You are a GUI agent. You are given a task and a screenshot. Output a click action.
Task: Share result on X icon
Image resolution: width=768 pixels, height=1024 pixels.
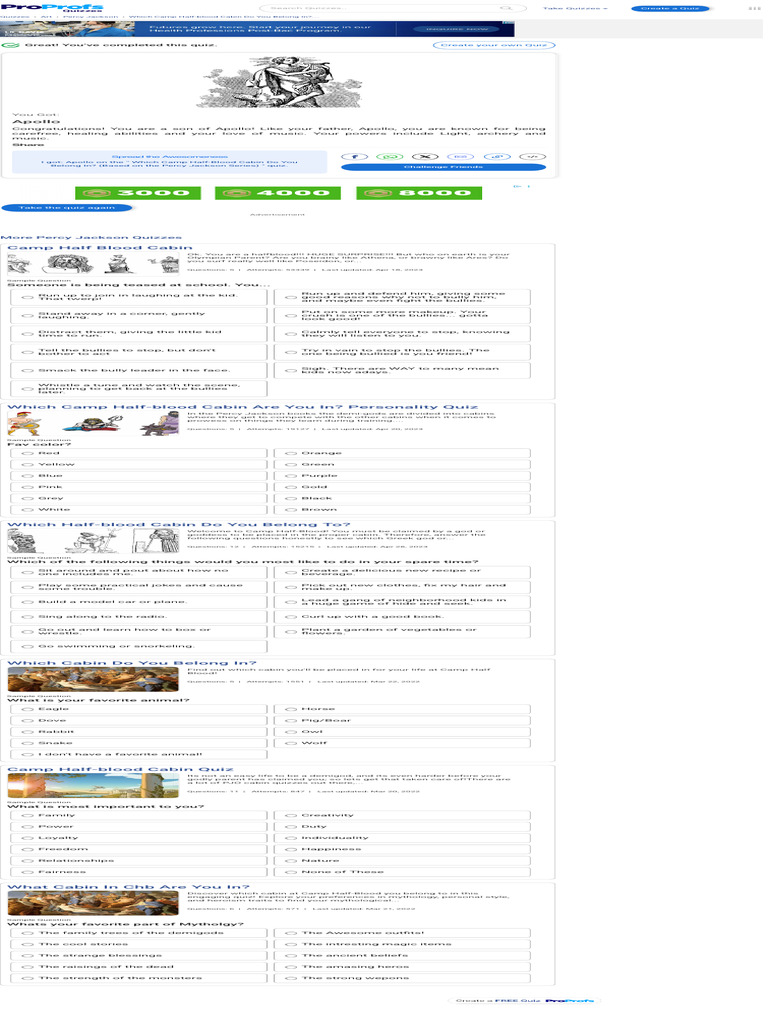(x=425, y=157)
